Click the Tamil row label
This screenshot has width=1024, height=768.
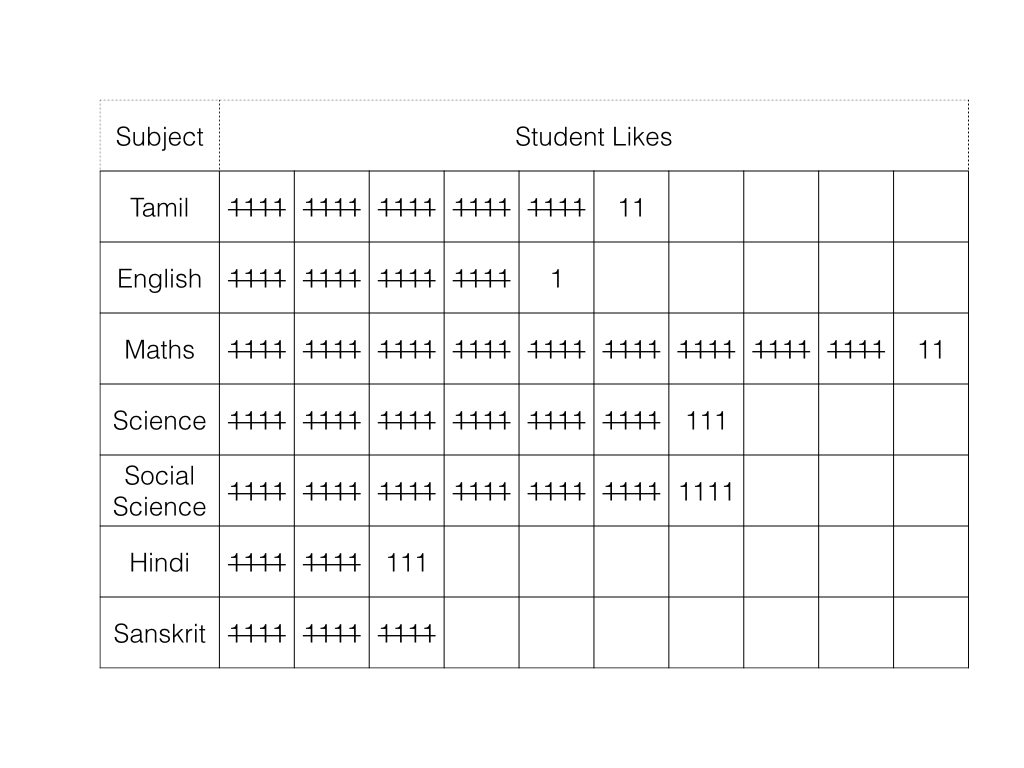point(159,207)
